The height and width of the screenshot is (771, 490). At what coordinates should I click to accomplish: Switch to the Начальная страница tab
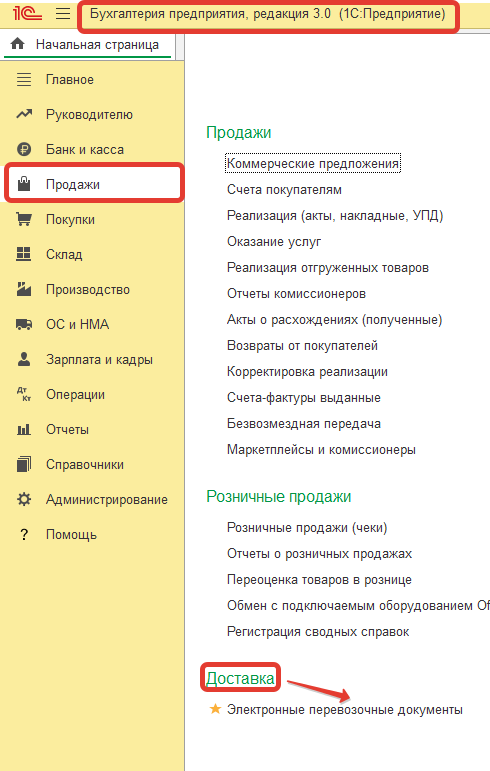pyautogui.click(x=89, y=45)
